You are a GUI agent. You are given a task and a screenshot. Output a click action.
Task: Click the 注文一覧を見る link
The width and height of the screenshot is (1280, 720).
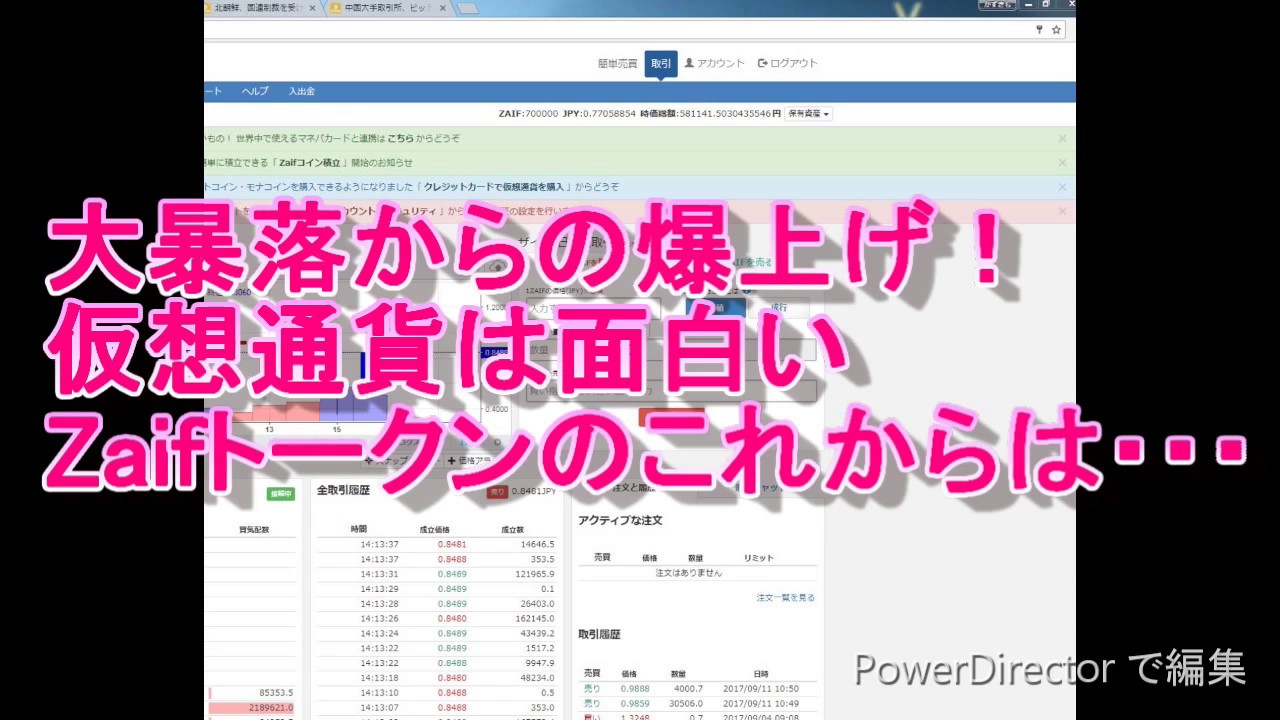(x=785, y=597)
